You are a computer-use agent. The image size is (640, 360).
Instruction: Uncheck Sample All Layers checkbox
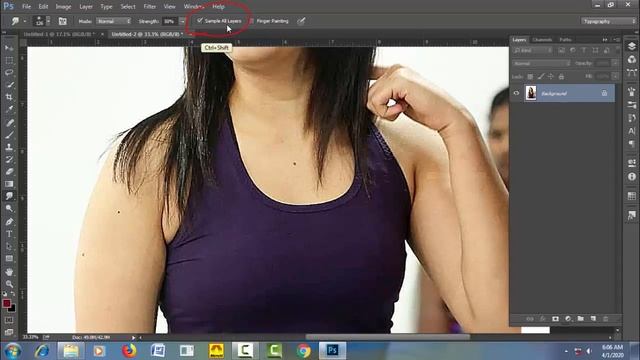200,20
